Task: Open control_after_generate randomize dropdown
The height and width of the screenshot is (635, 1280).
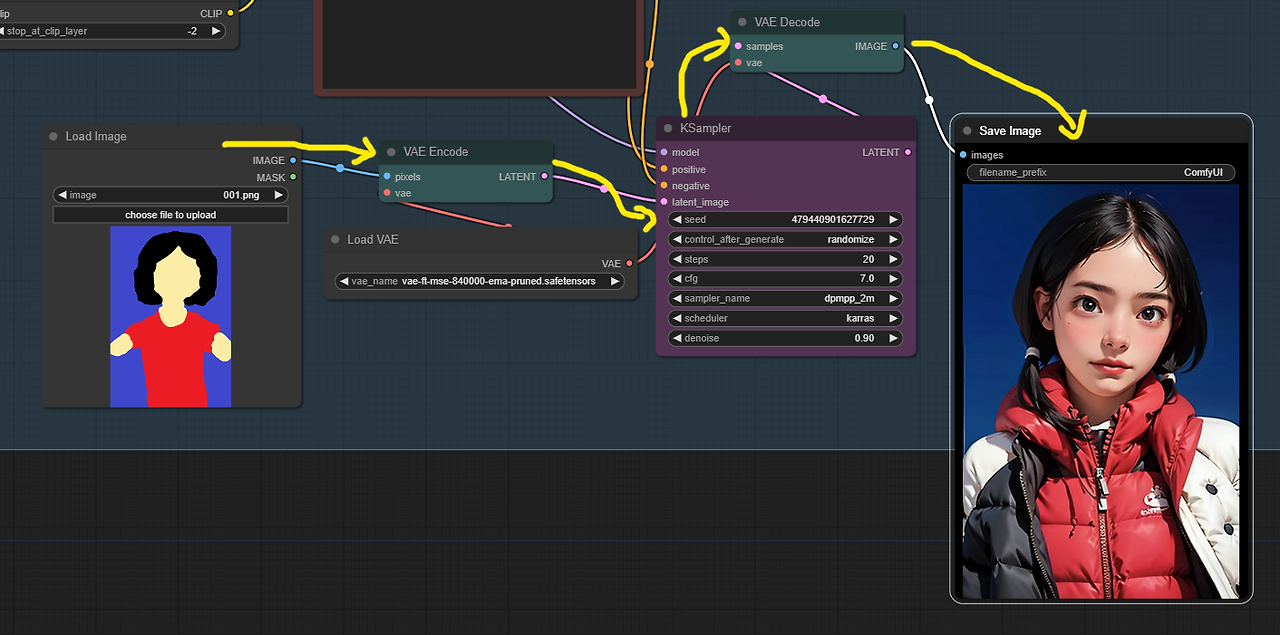Action: click(785, 239)
